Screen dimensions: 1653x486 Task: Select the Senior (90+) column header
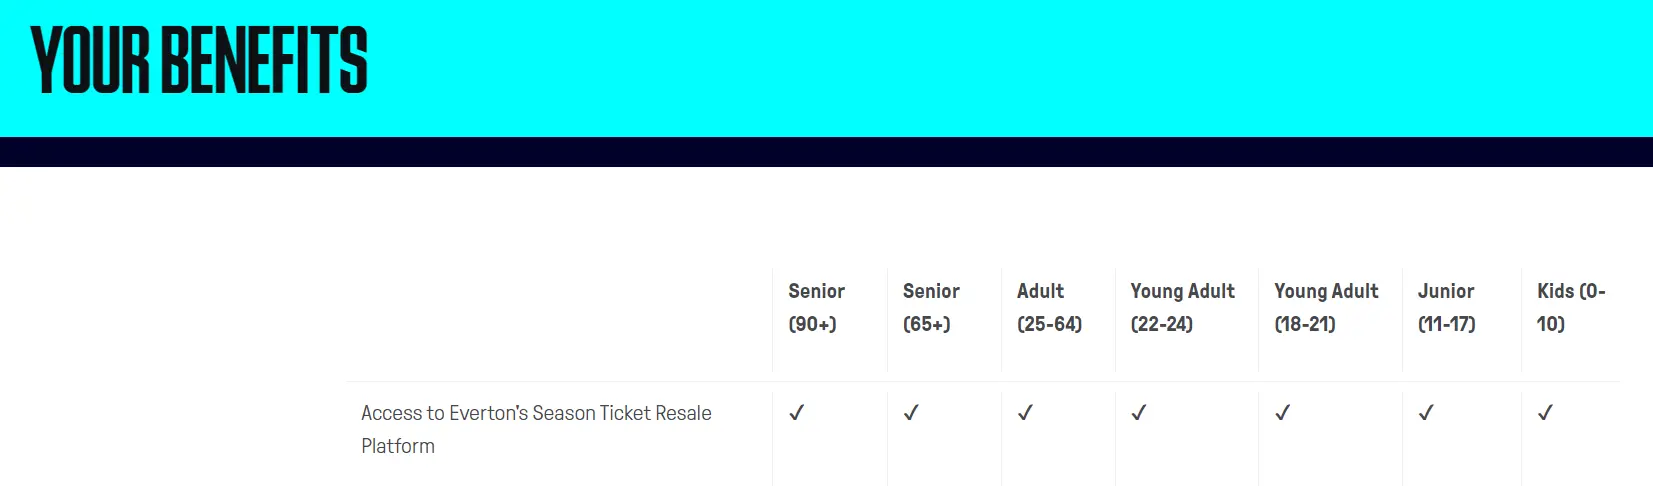pos(817,307)
